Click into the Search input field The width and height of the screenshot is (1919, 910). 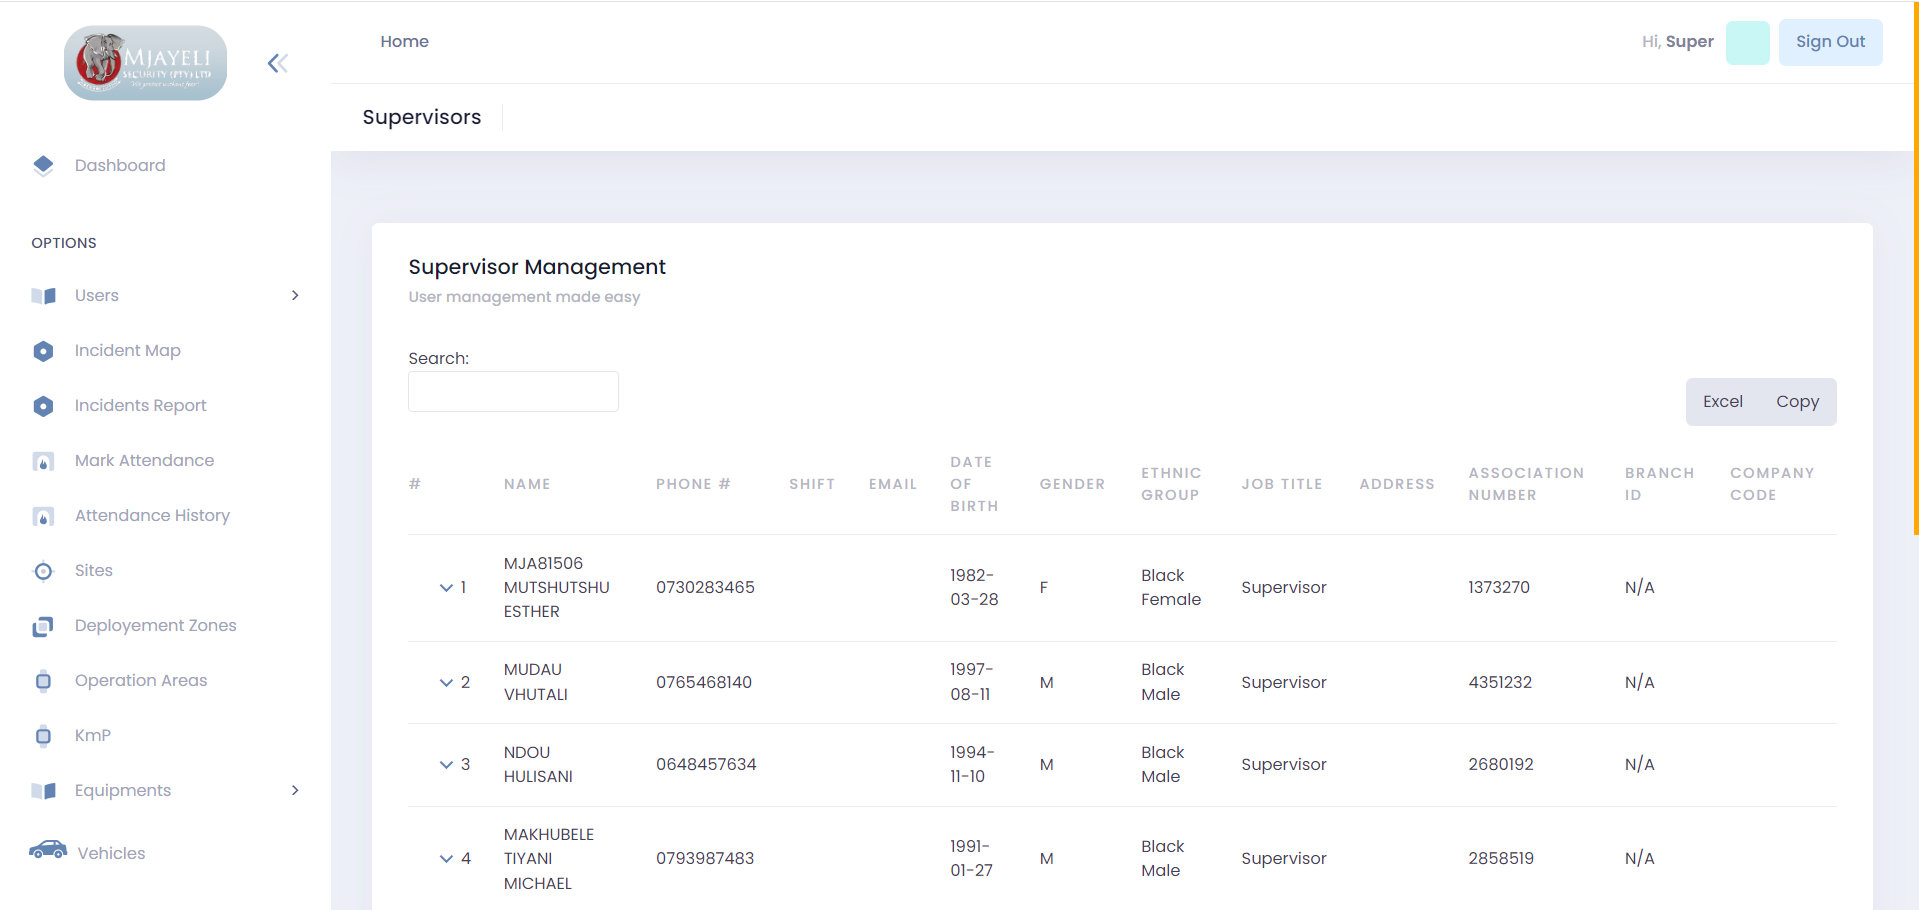tap(513, 392)
